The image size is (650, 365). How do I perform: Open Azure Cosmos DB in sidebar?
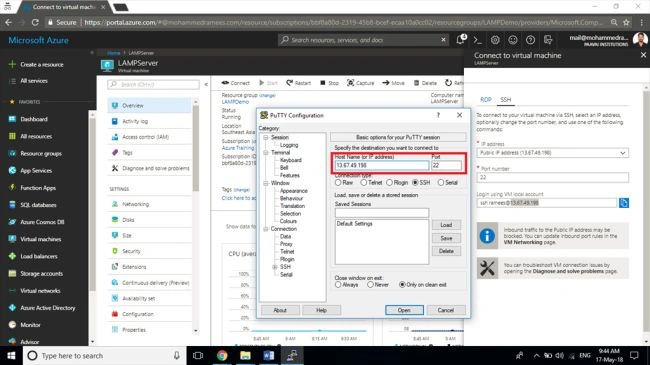42,222
